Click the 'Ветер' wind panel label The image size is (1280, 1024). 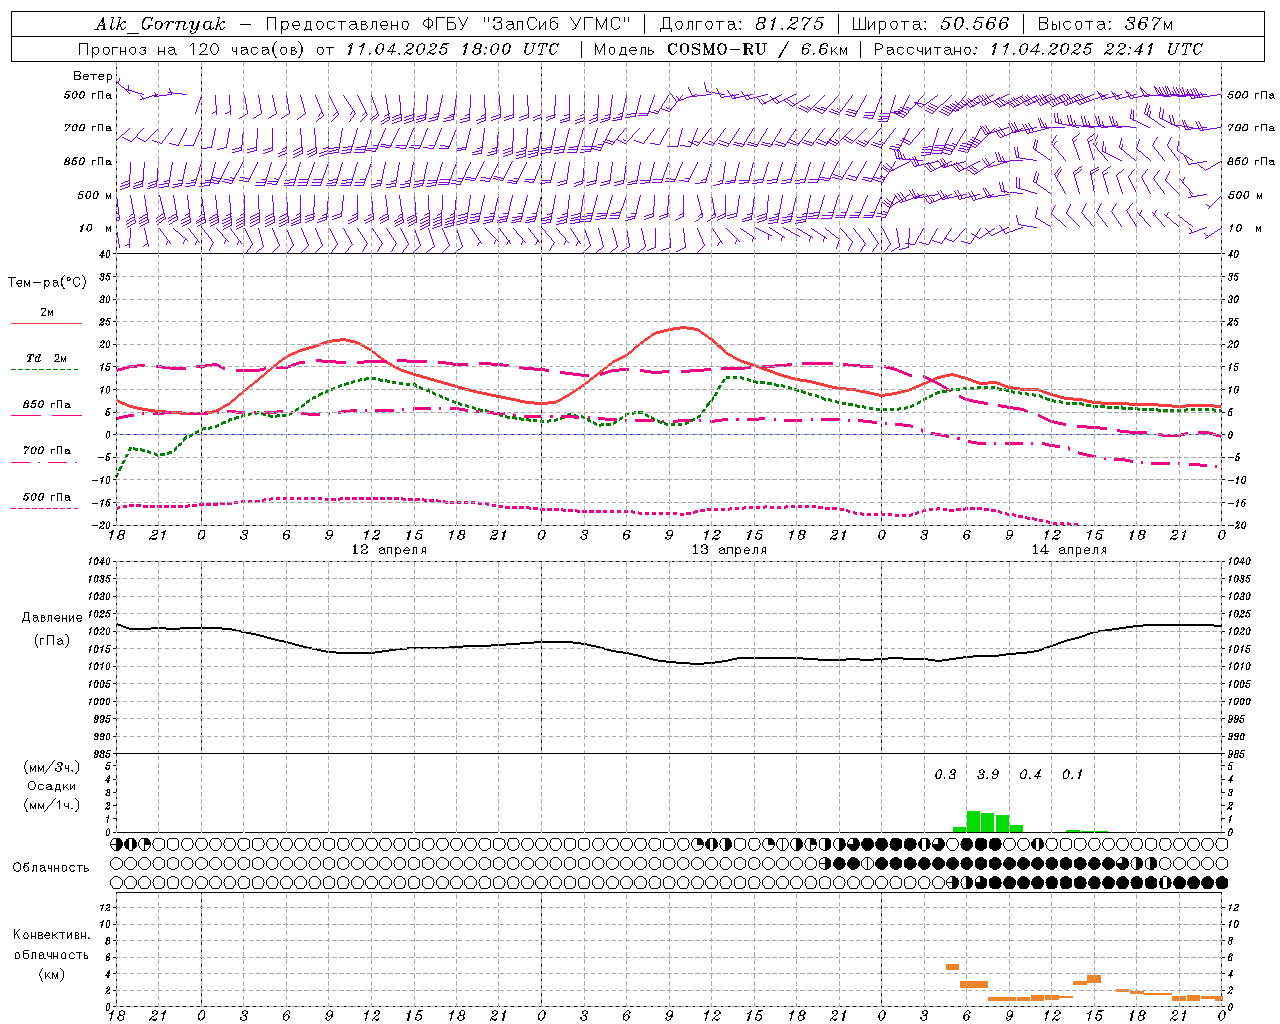pyautogui.click(x=92, y=76)
